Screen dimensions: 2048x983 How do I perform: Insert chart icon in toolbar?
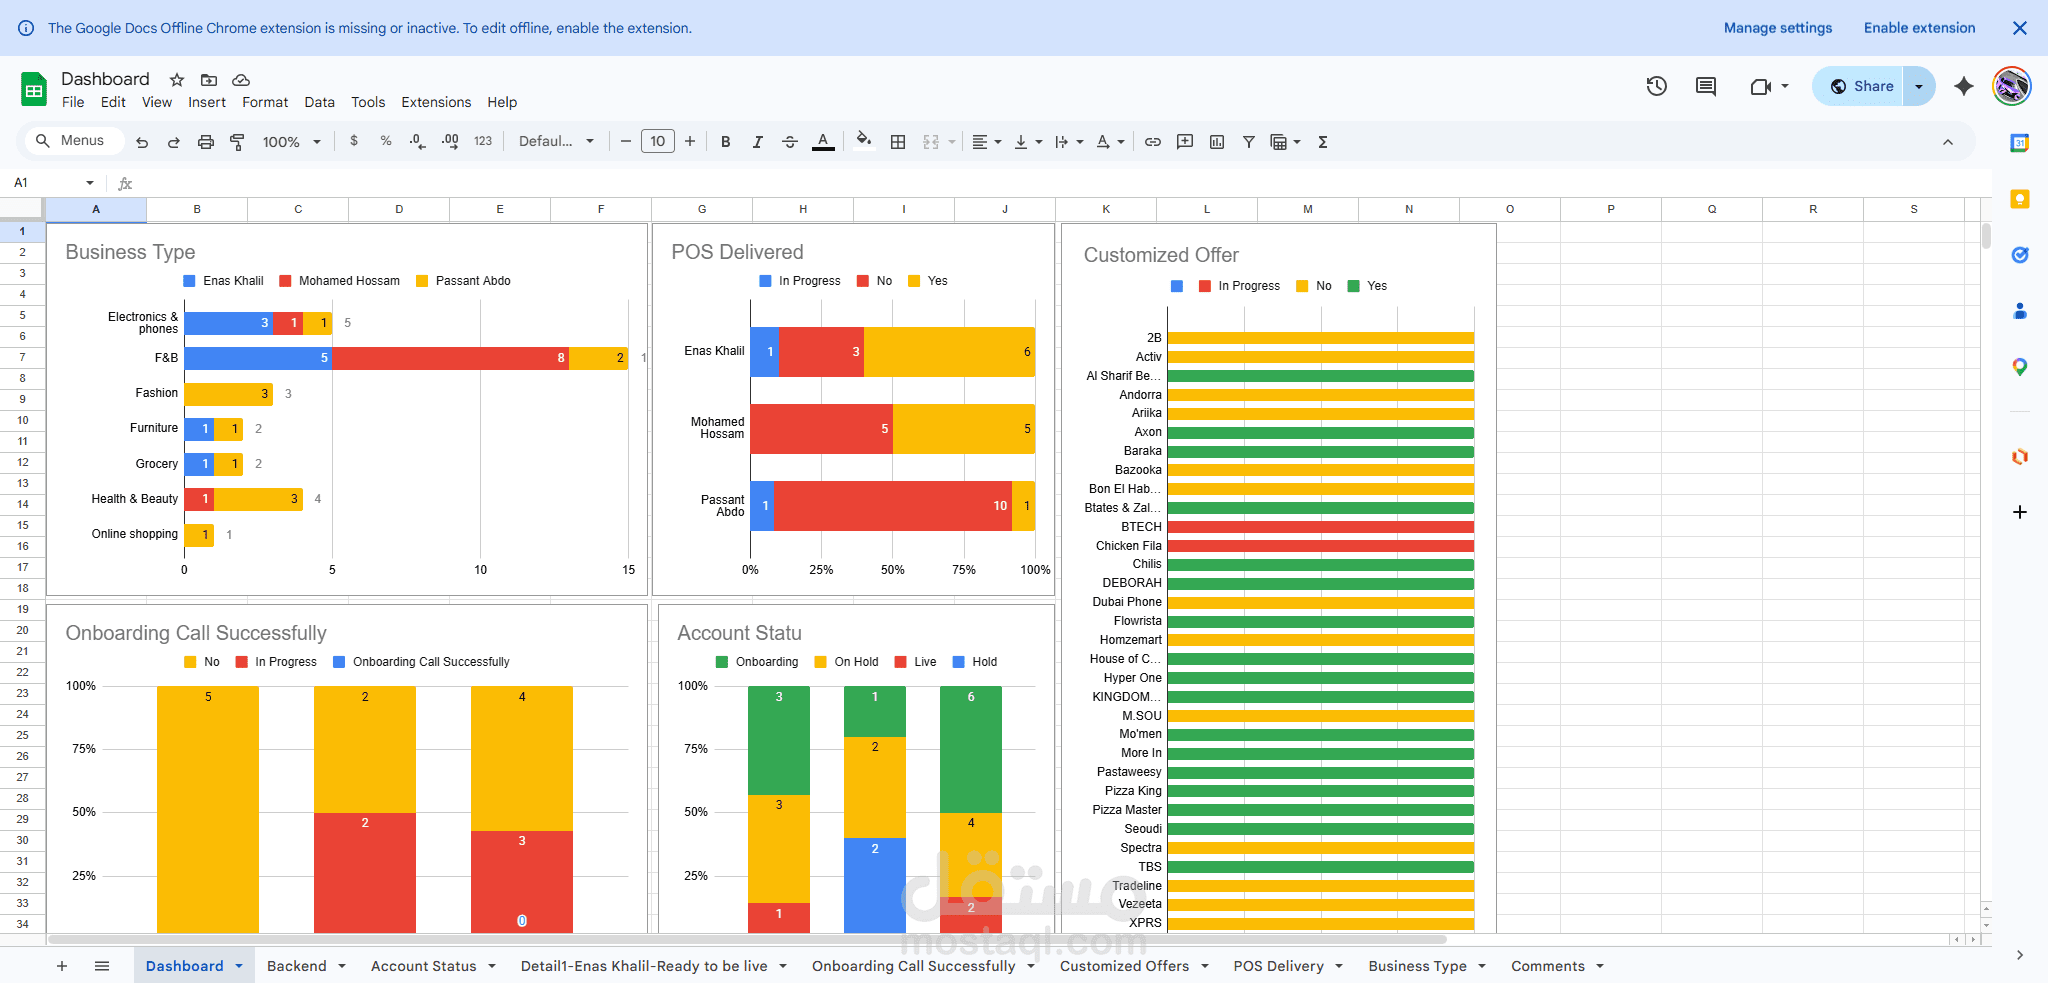(1217, 142)
